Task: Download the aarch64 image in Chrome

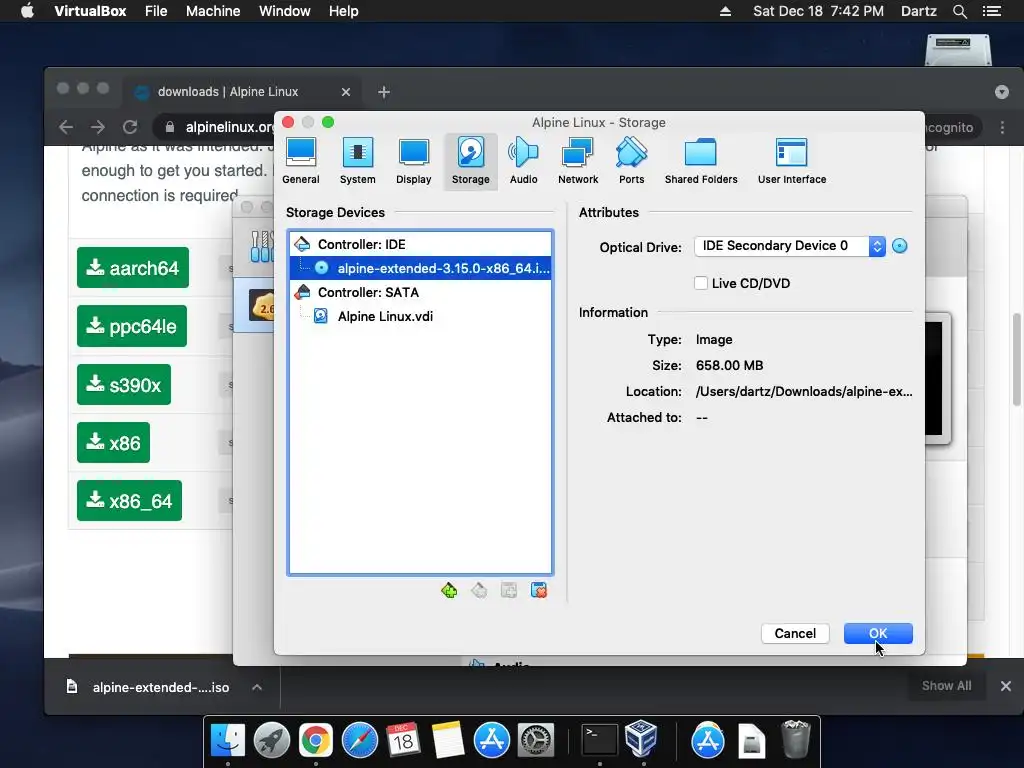Action: [x=133, y=268]
